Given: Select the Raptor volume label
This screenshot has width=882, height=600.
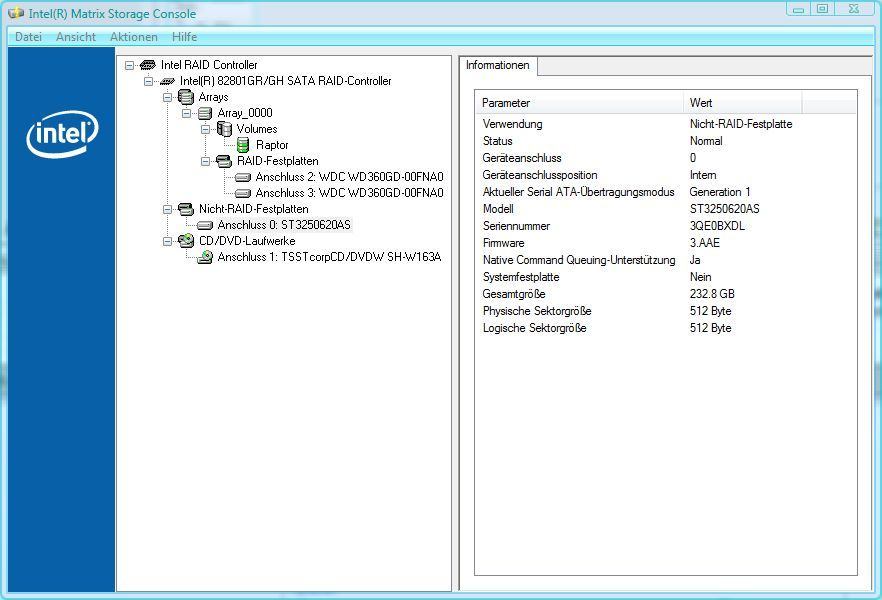Looking at the screenshot, I should coord(272,145).
